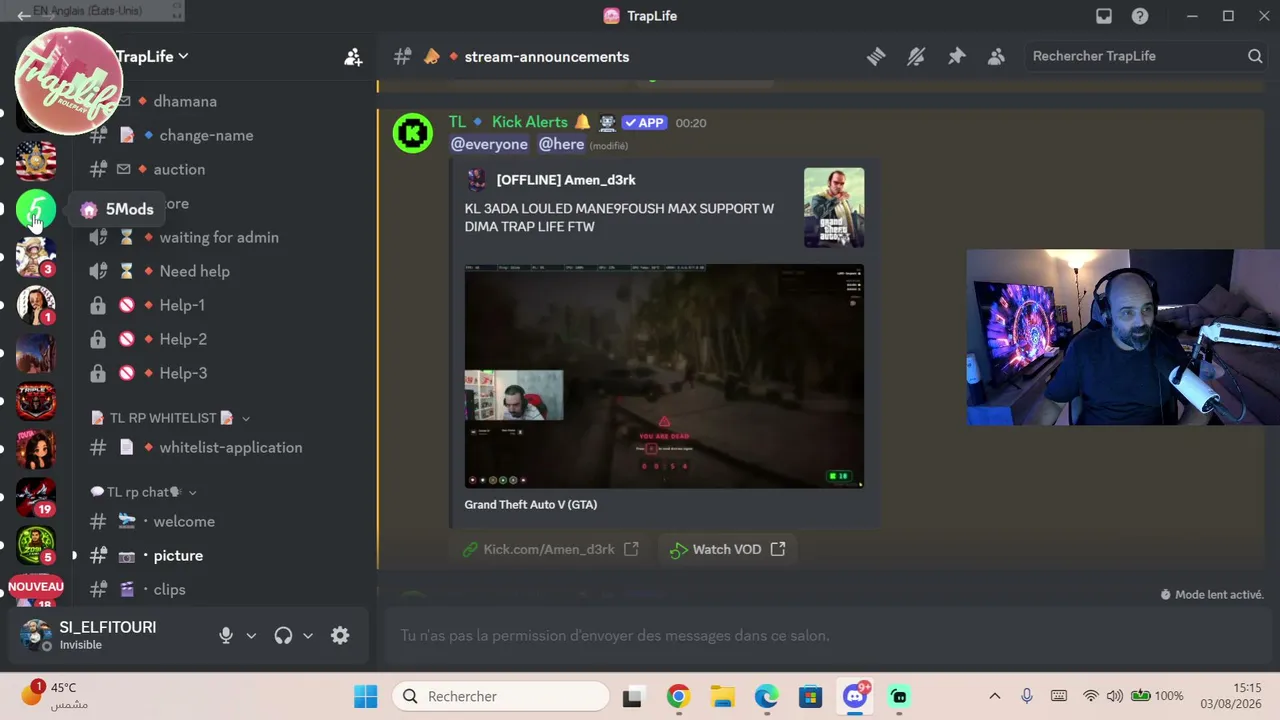Screen dimensions: 1280x720
Task: Mute the microphone
Action: (226, 635)
